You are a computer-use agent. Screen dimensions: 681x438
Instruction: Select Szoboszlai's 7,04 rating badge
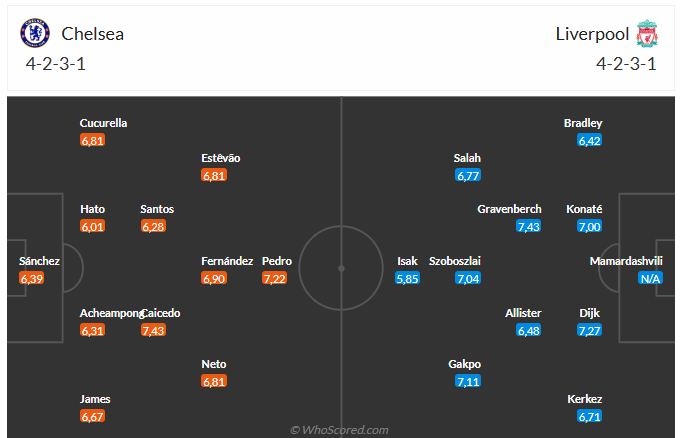tap(468, 278)
